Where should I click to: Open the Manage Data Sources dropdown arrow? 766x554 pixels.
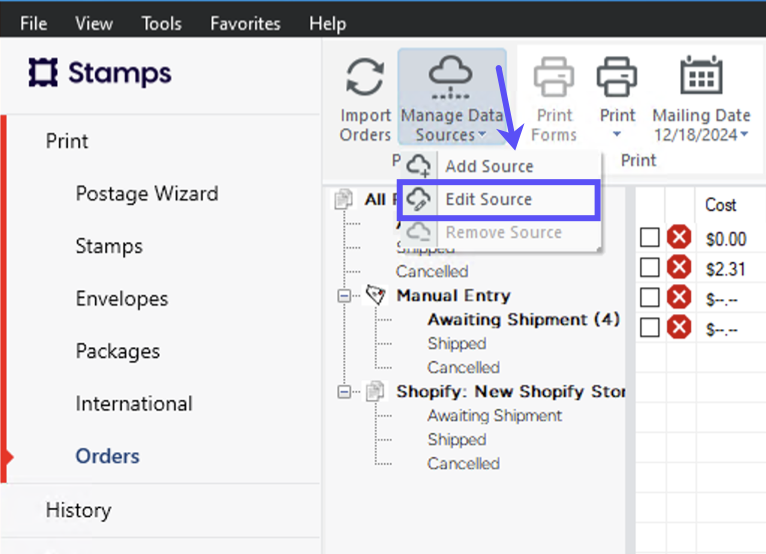[x=482, y=134]
